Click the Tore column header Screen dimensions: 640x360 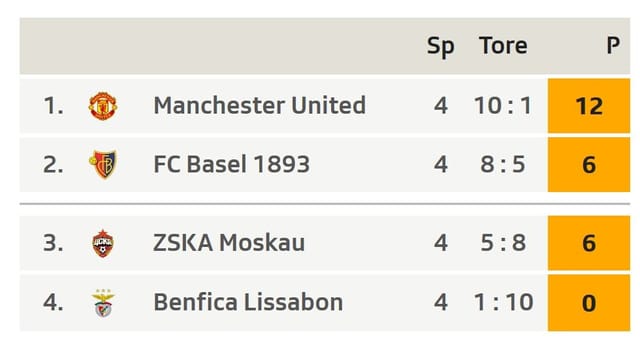pyautogui.click(x=503, y=45)
